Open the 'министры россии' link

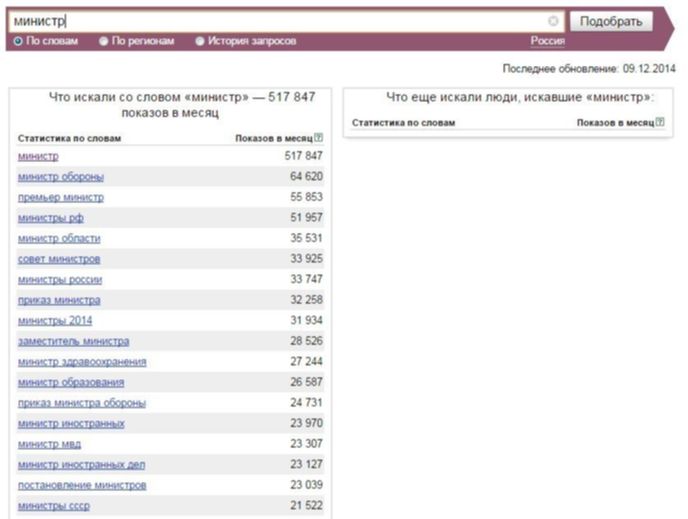coord(60,280)
